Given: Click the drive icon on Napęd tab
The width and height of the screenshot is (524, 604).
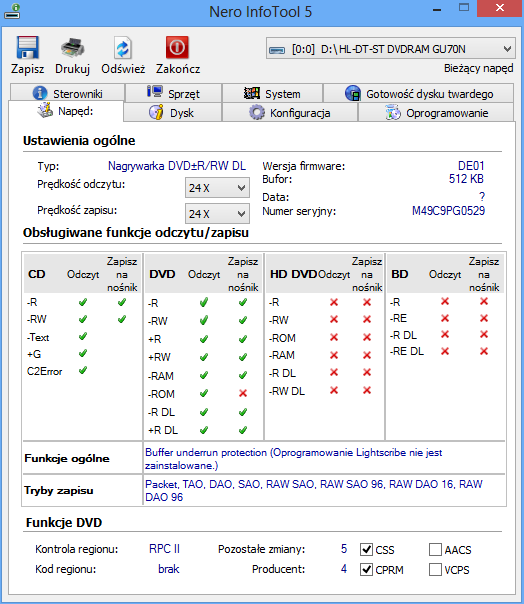Looking at the screenshot, I should tap(45, 110).
